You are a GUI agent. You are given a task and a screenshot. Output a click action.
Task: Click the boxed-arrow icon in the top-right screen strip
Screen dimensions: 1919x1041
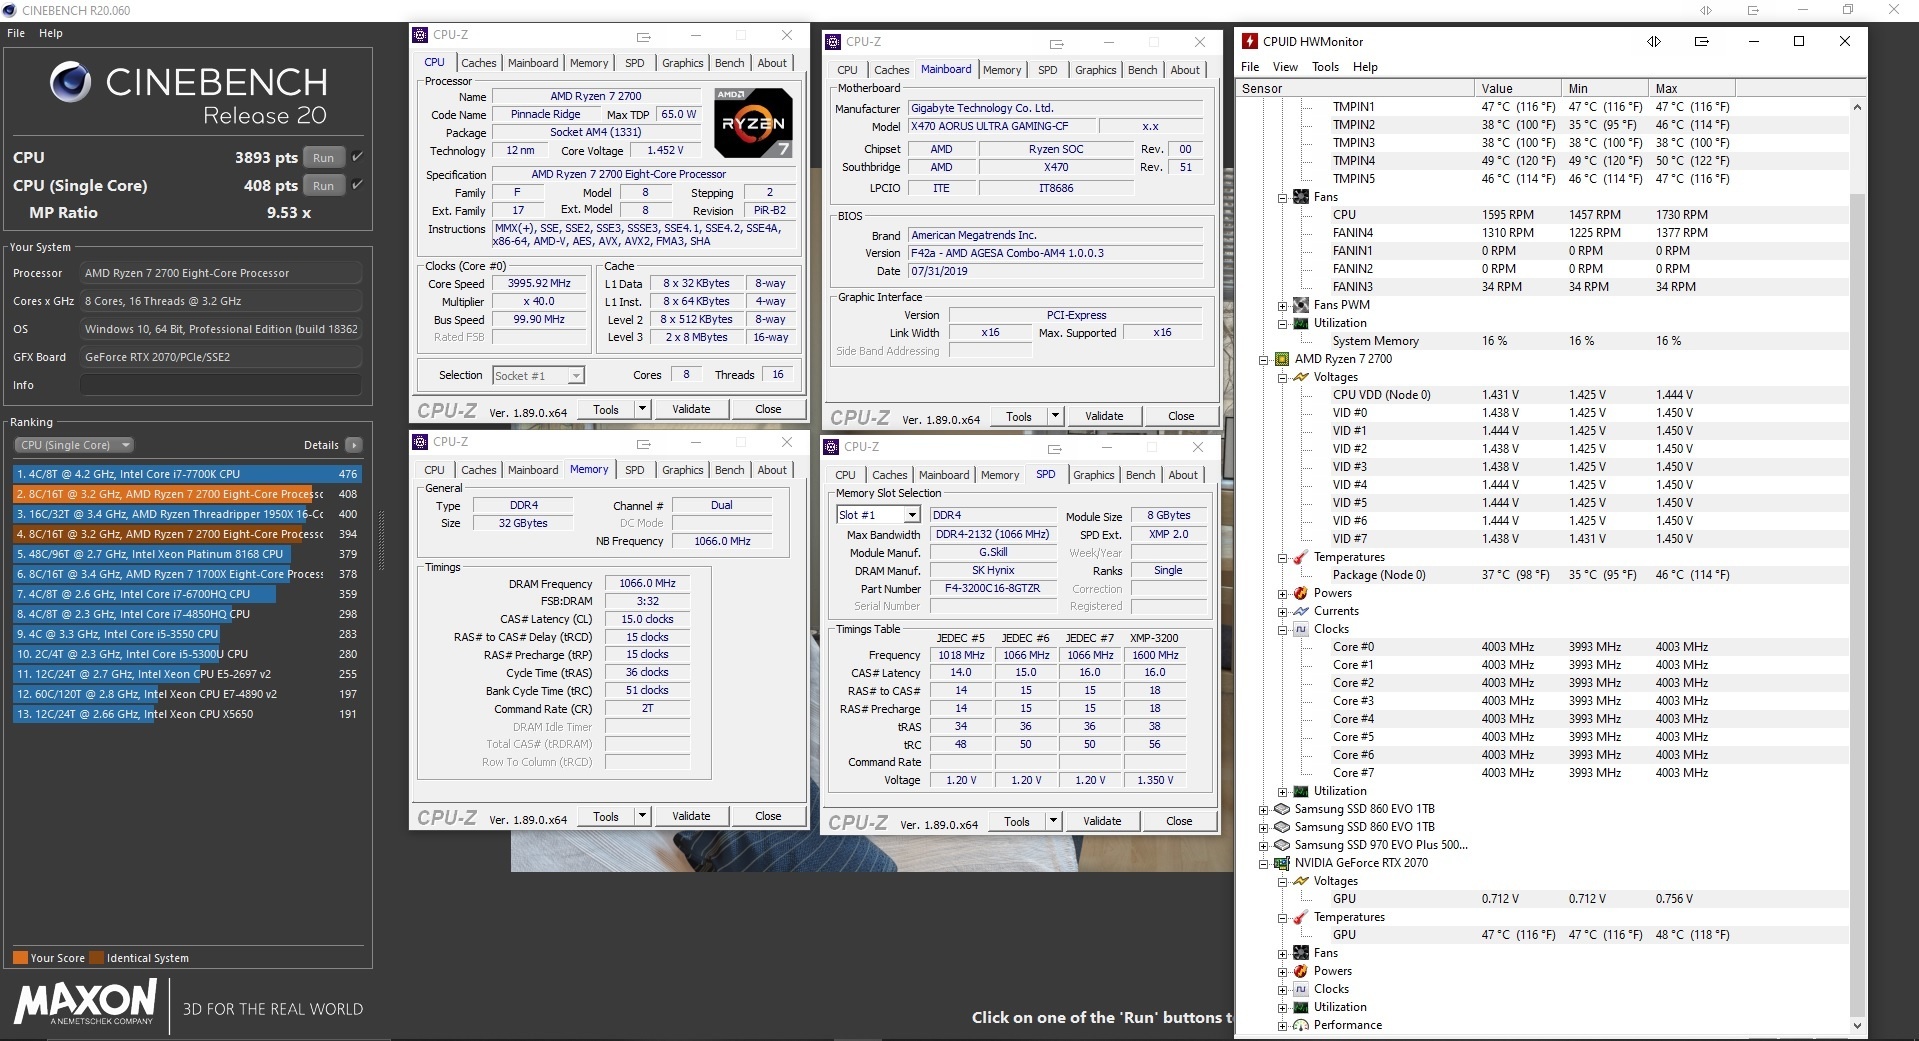coord(1753,10)
